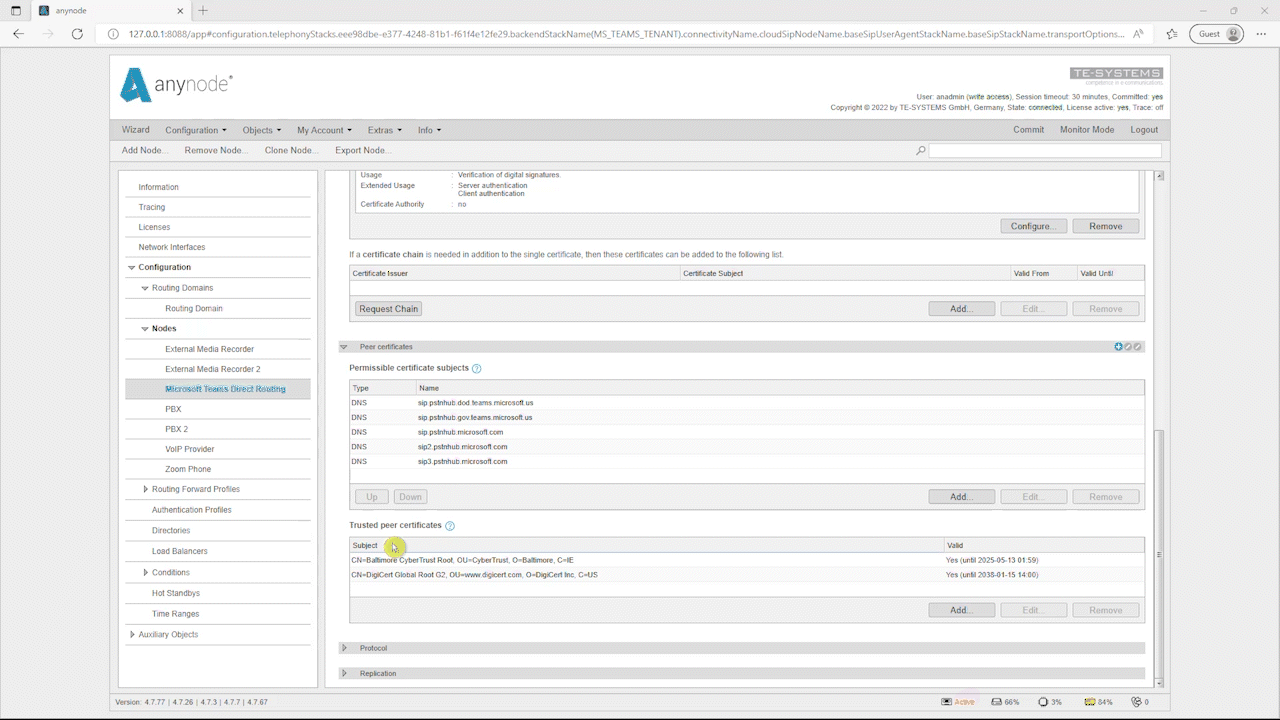
Task: Collapse the Peer certificates section
Action: click(x=344, y=347)
